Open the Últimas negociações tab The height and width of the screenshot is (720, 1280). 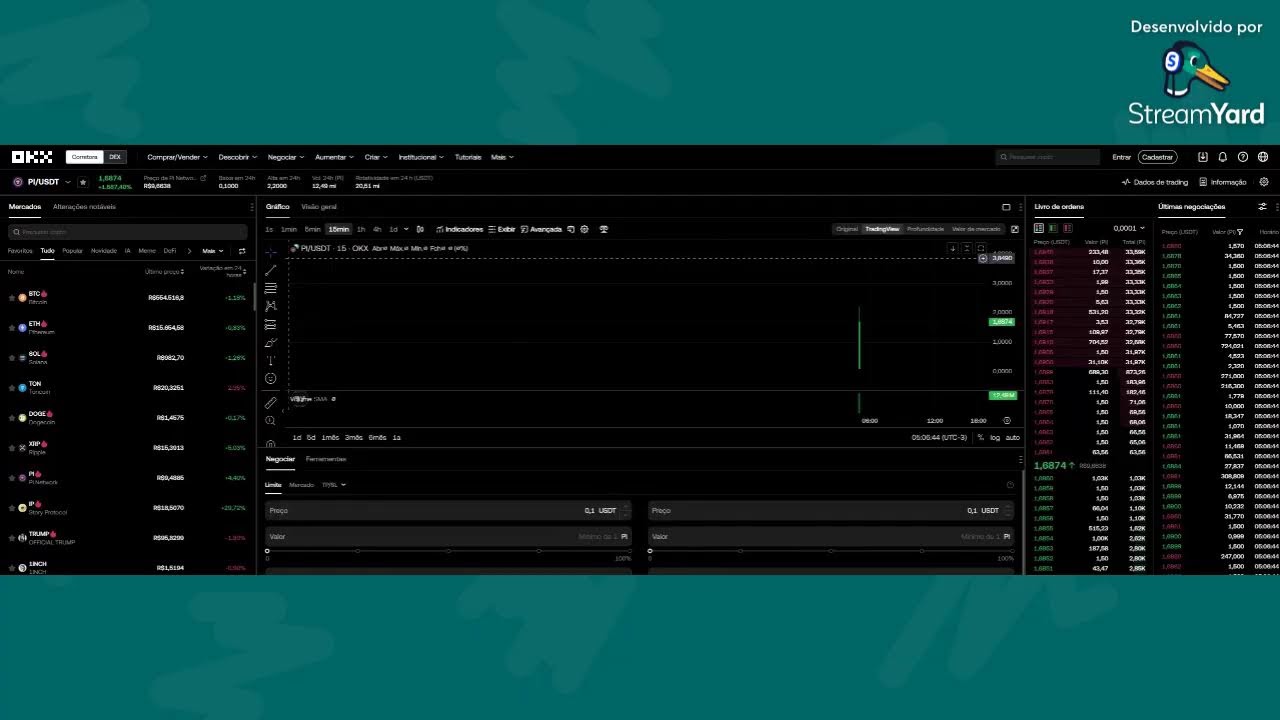tap(1191, 207)
